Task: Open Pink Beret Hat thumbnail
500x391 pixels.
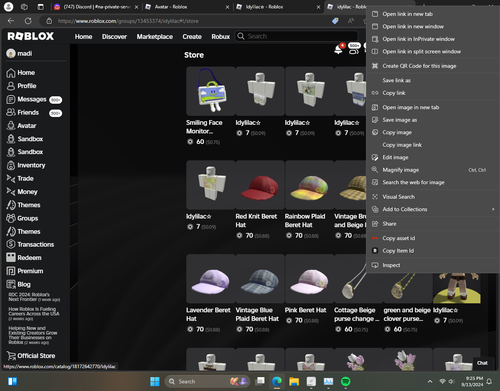Action: tap(310, 279)
